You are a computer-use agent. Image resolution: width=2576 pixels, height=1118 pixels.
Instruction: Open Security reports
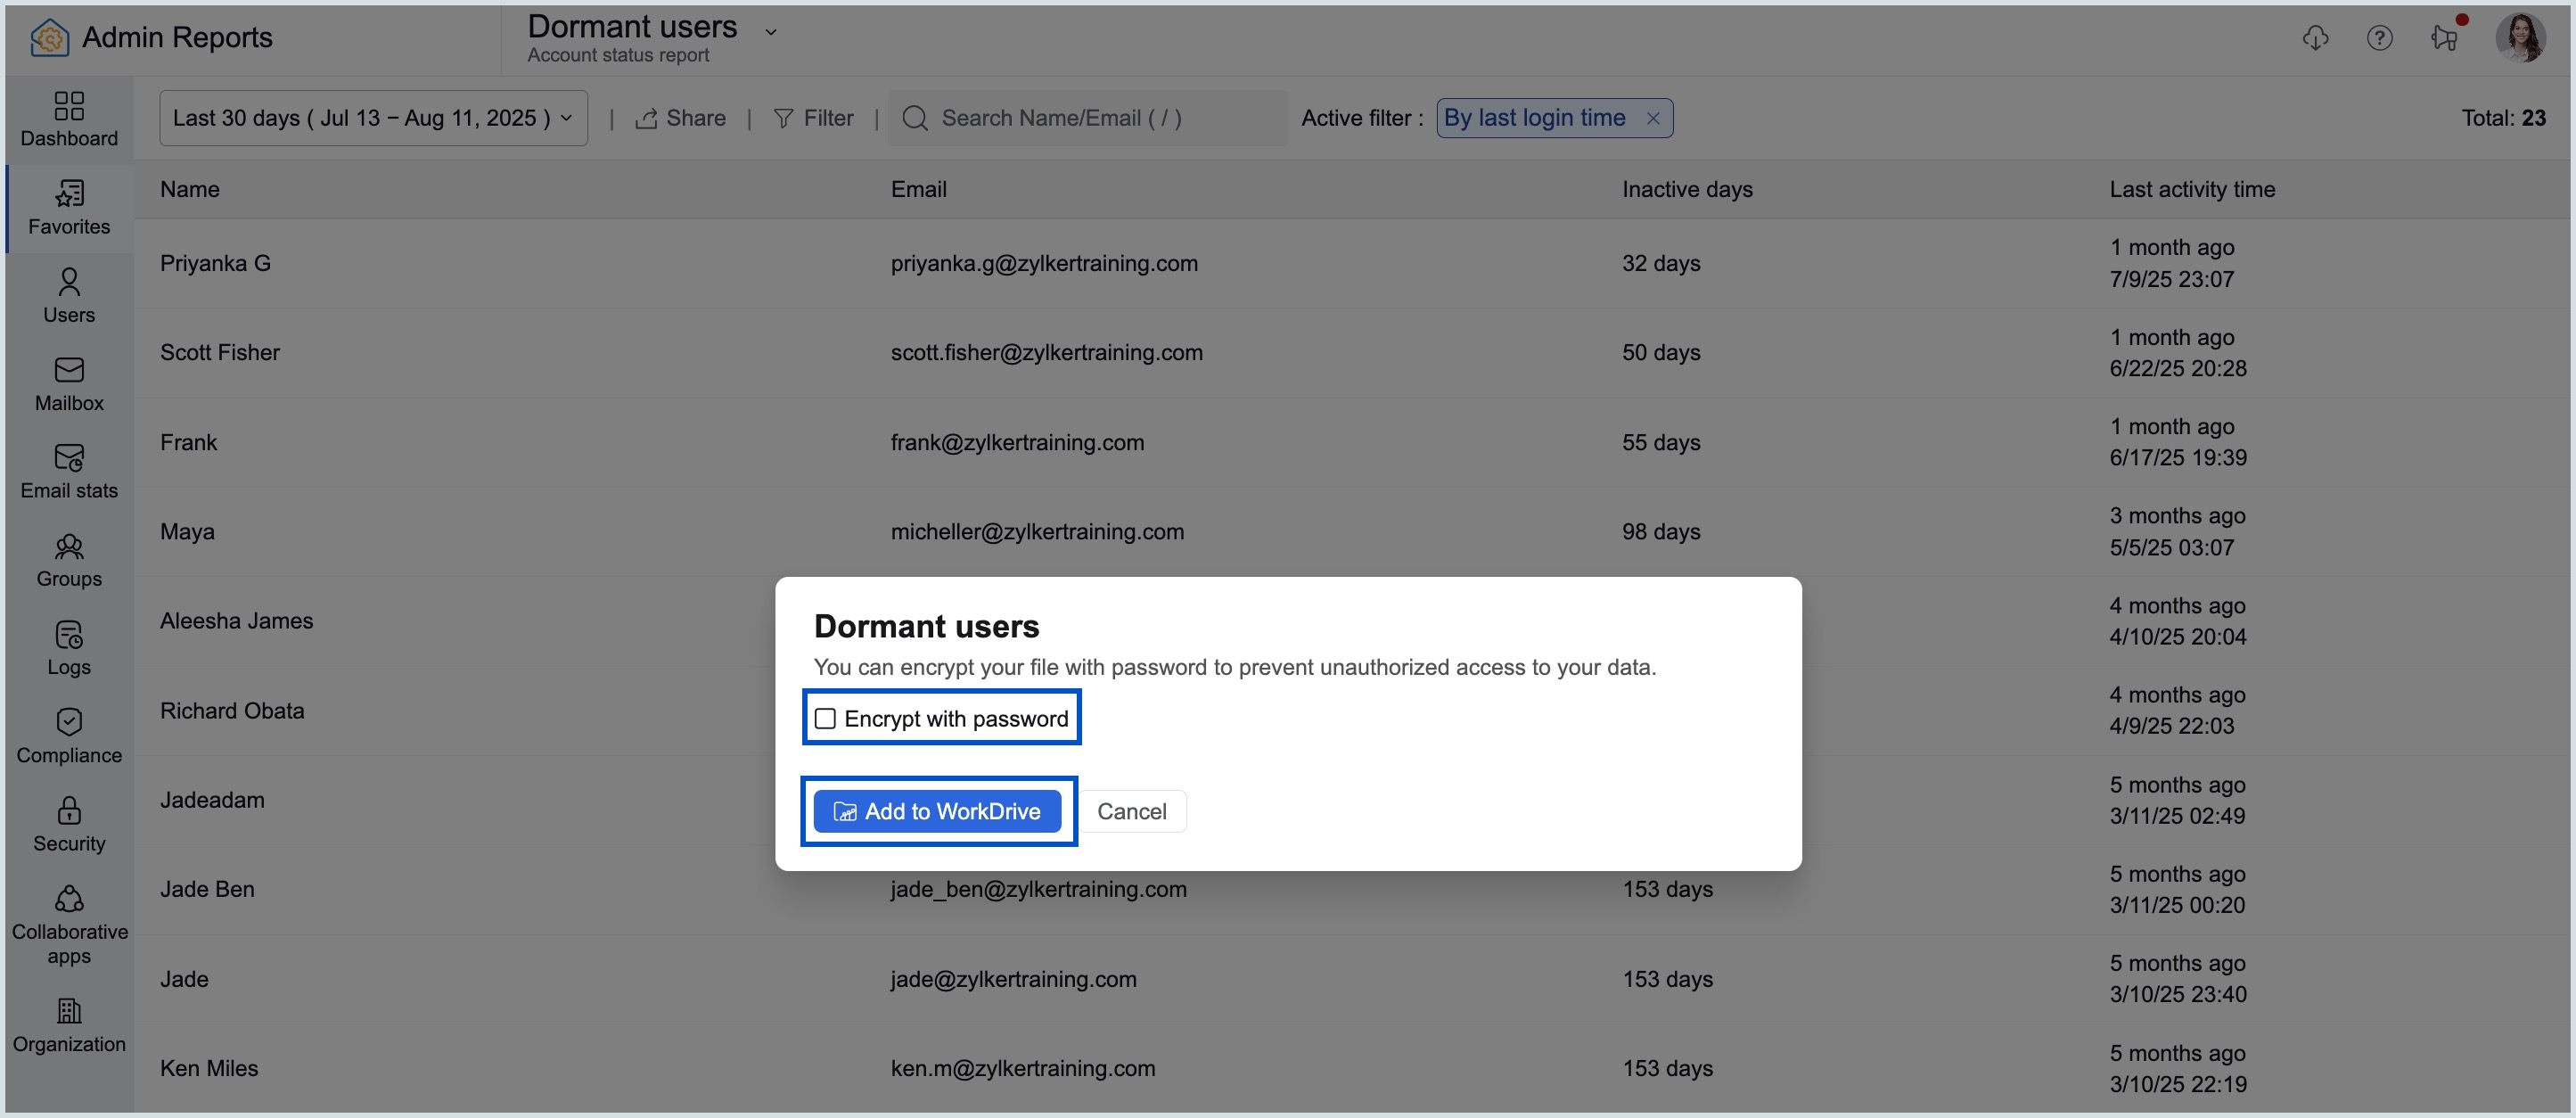(x=69, y=824)
